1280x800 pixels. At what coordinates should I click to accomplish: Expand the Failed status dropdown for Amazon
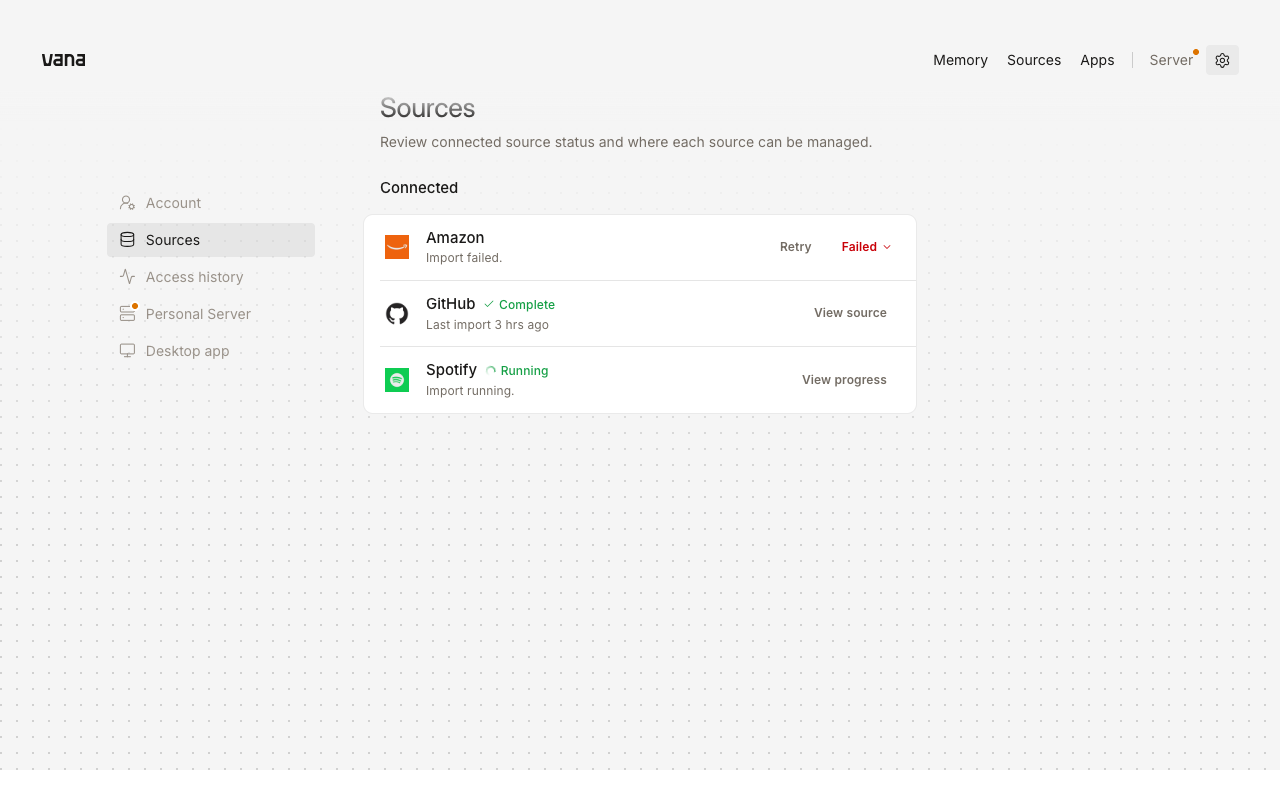pyautogui.click(x=866, y=247)
